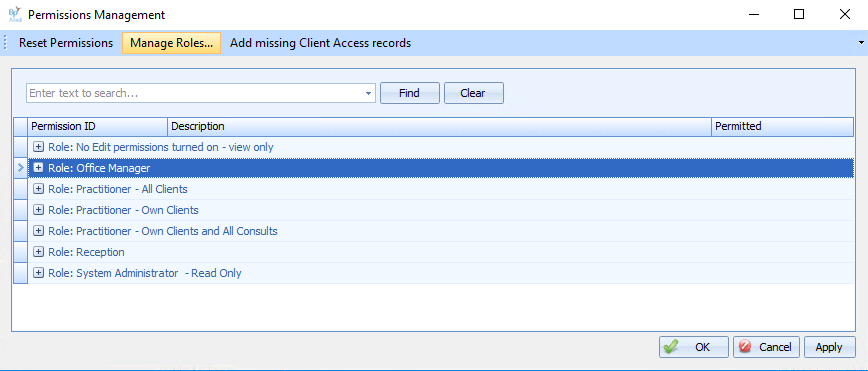This screenshot has width=868, height=371.
Task: Expand System Administrator - Read Only role
Action: pyautogui.click(x=38, y=273)
